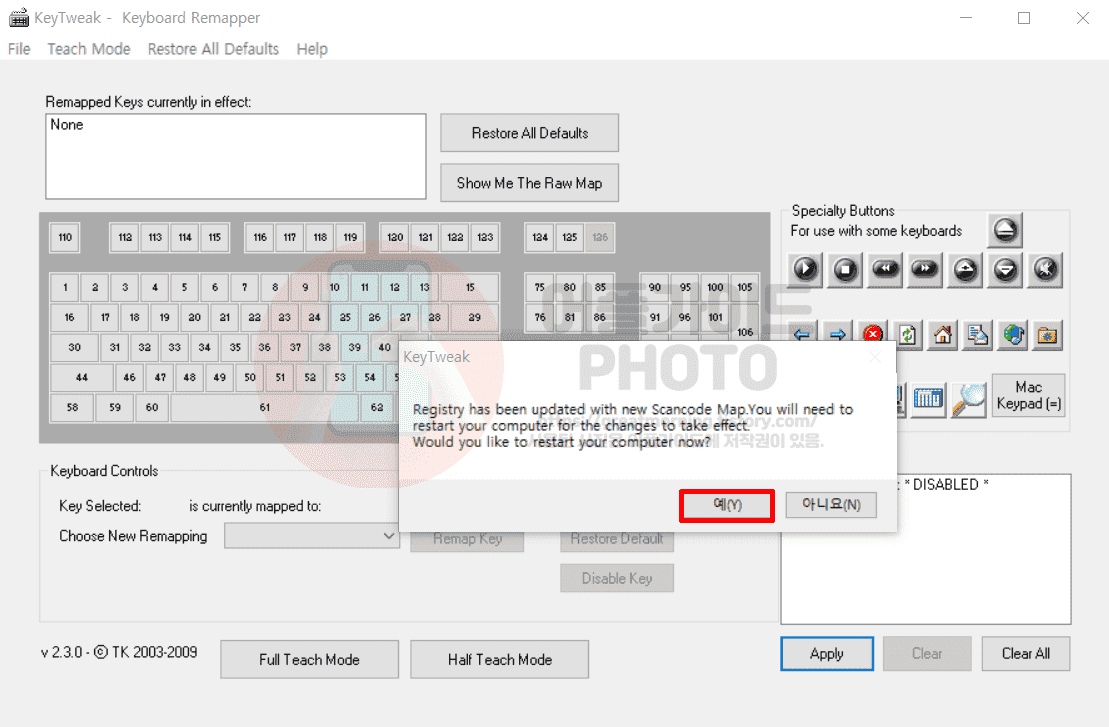The height and width of the screenshot is (727, 1109).
Task: Click the Play media specialty button
Action: click(805, 269)
